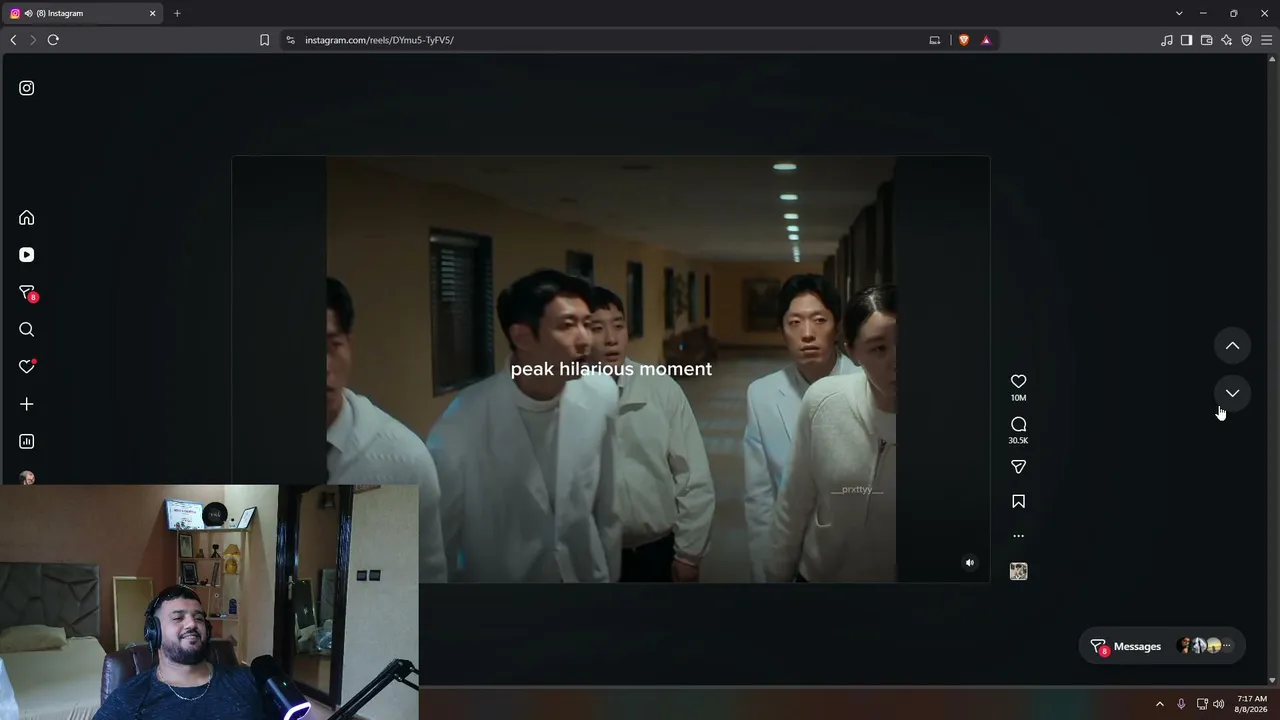Open Leo AI sparkle icon

tap(1226, 40)
